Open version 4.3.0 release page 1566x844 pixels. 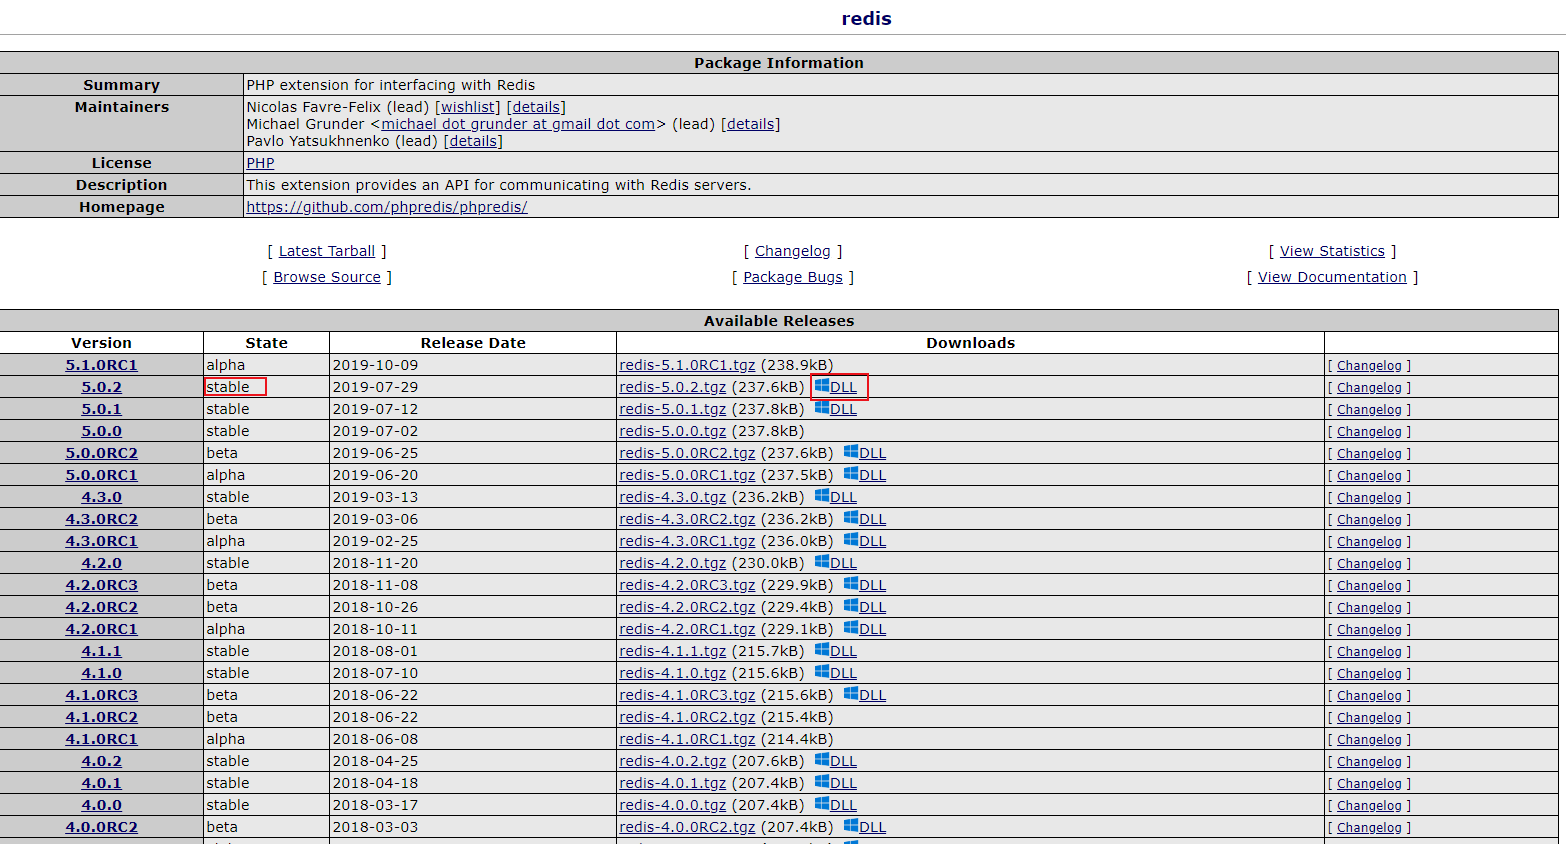pyautogui.click(x=102, y=497)
